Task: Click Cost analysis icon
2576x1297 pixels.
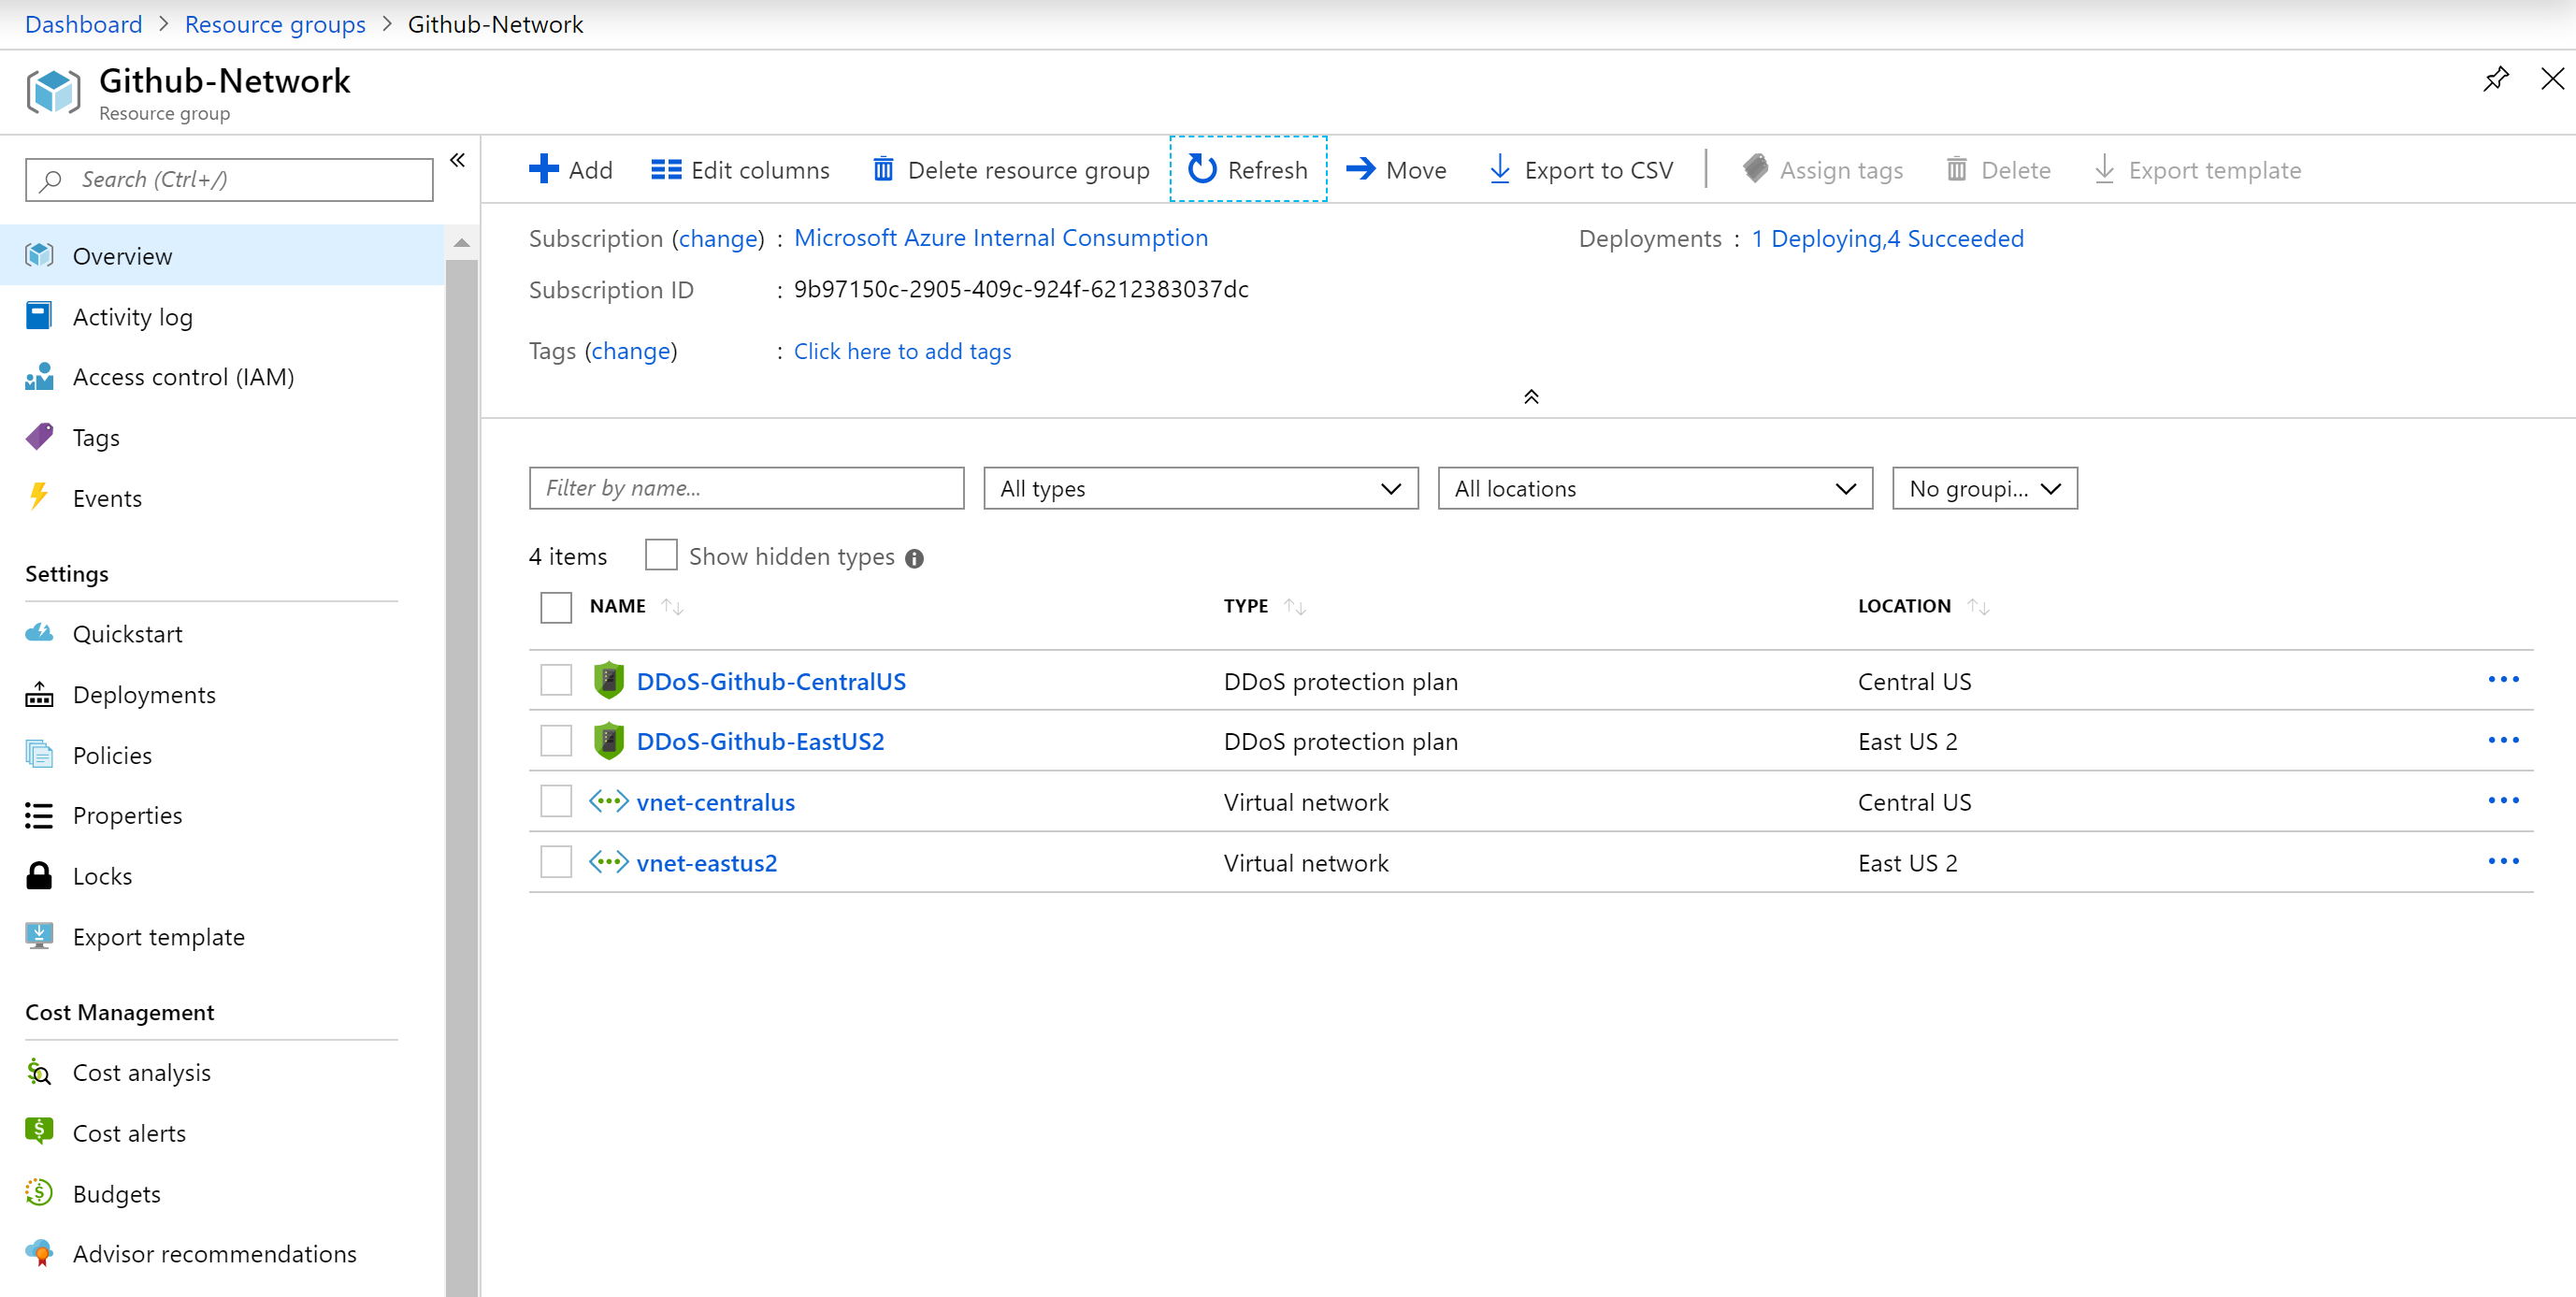Action: coord(39,1072)
